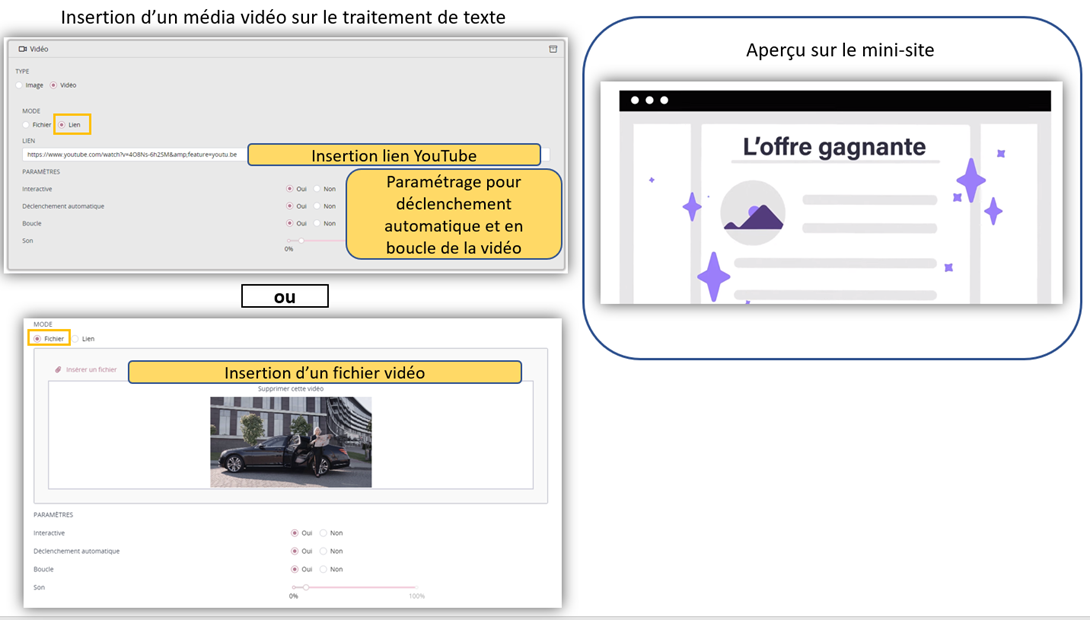
Task: Disable Déclenchement automatique in the bottom panel
Action: point(323,551)
